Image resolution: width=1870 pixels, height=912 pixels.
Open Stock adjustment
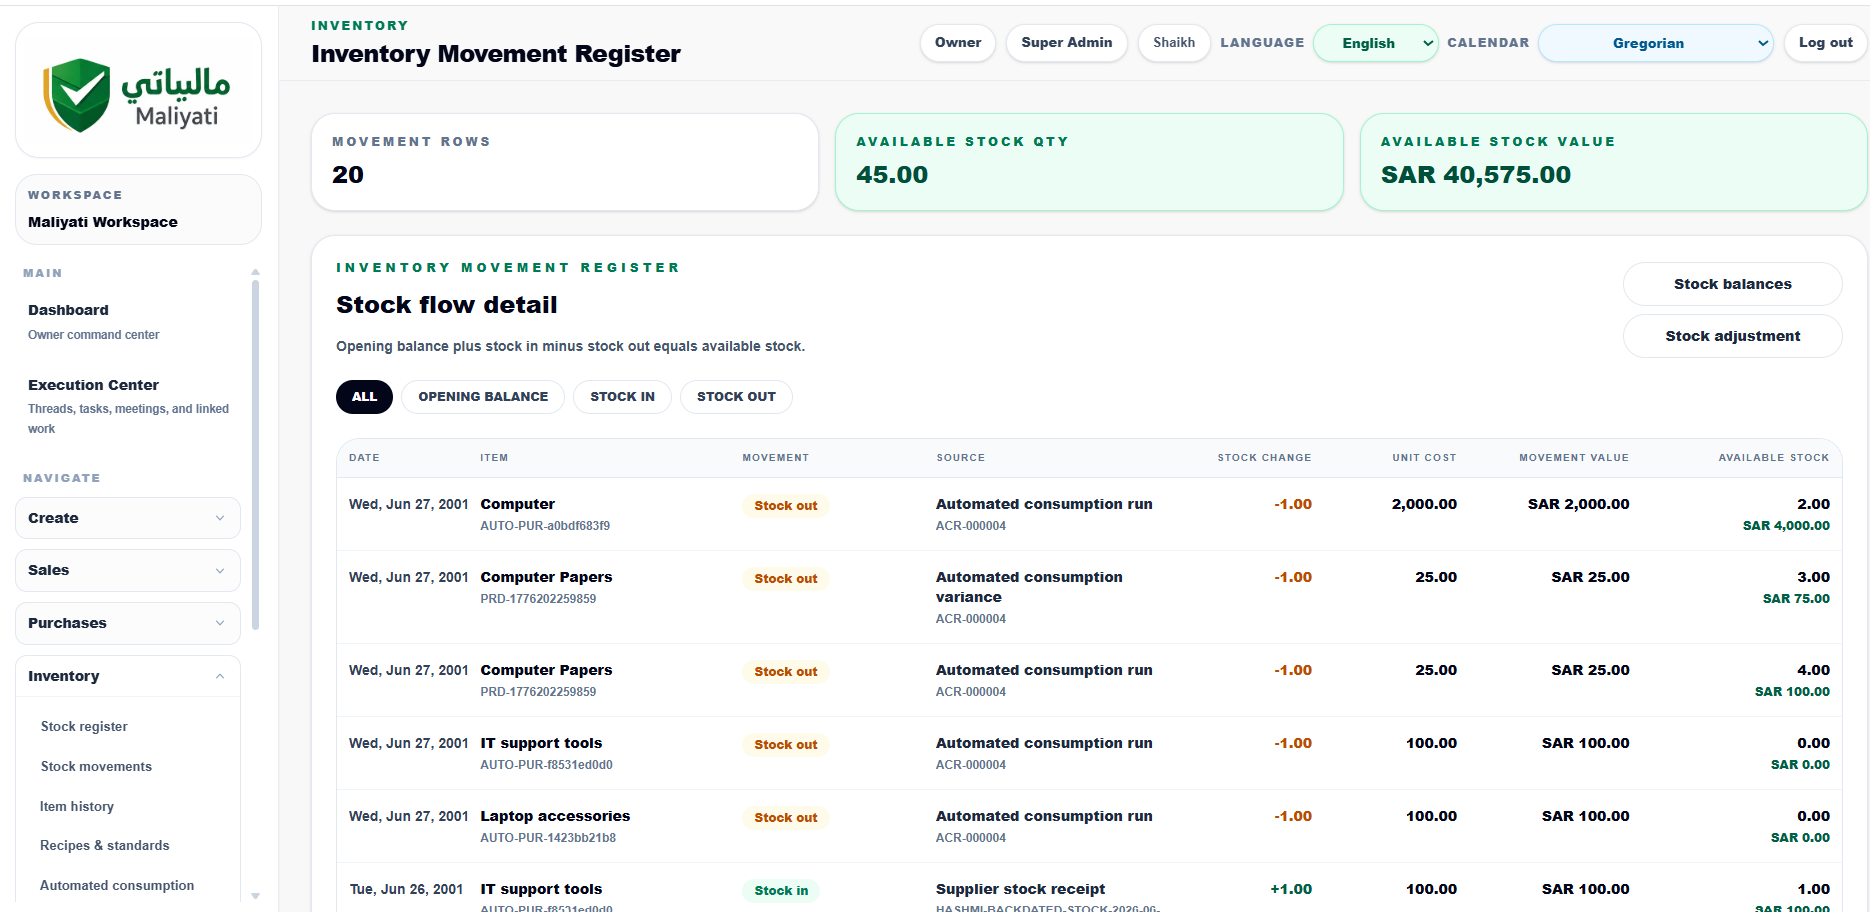click(1732, 336)
